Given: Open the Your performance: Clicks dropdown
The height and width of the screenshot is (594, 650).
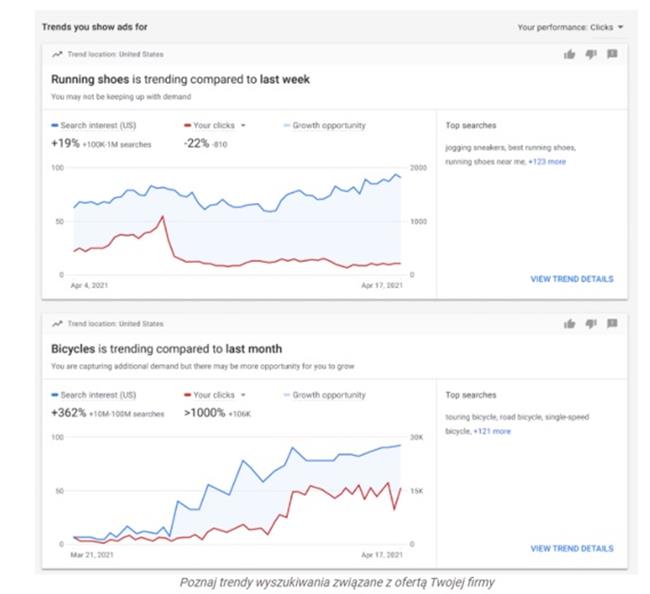Looking at the screenshot, I should [571, 27].
